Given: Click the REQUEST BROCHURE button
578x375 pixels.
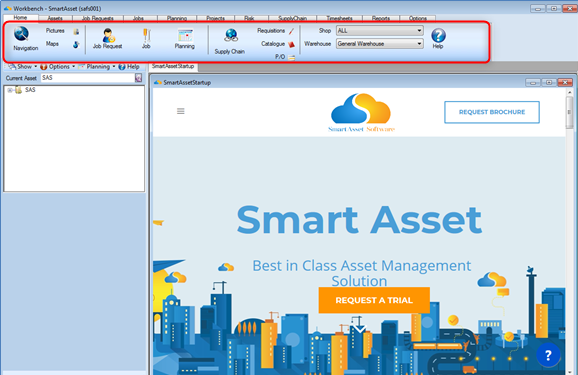Looking at the screenshot, I should click(492, 112).
